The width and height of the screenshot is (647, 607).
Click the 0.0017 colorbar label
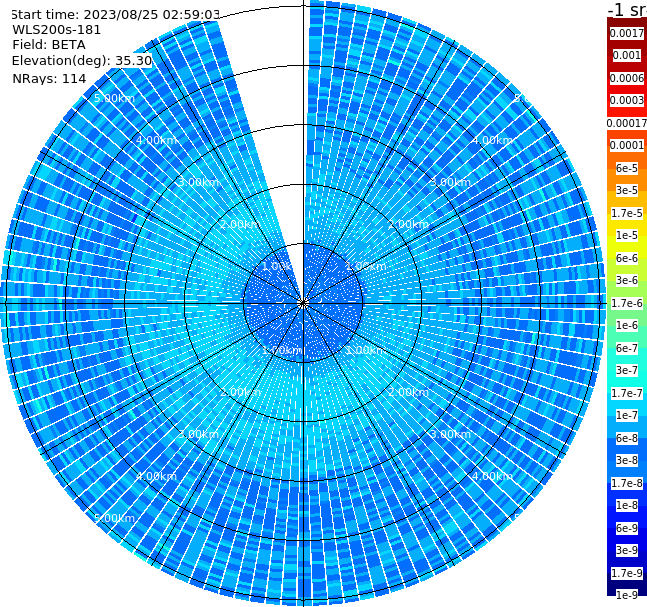[x=627, y=33]
